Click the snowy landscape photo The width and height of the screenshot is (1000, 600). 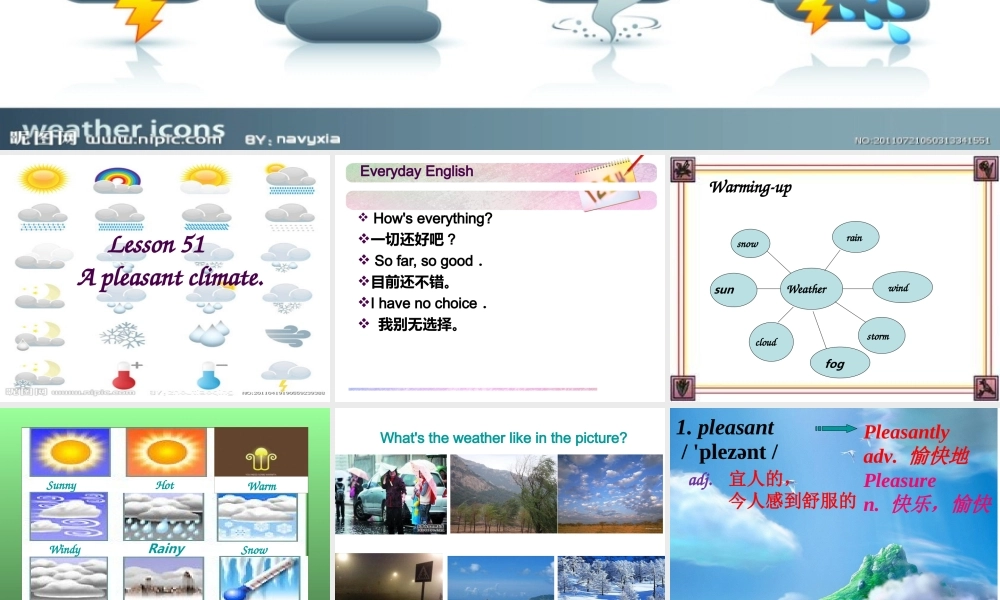[610, 578]
